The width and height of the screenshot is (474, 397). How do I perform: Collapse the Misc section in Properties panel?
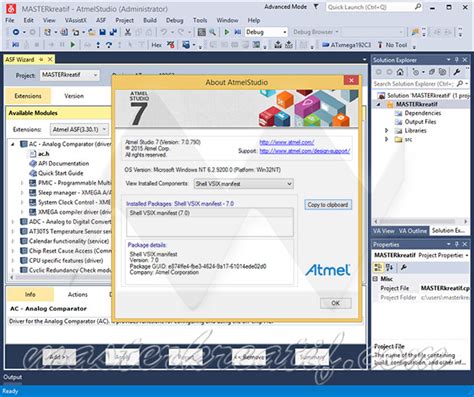click(x=376, y=279)
